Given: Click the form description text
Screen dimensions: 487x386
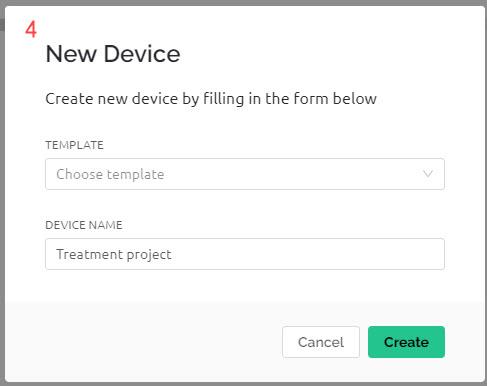Looking at the screenshot, I should coord(211,99).
